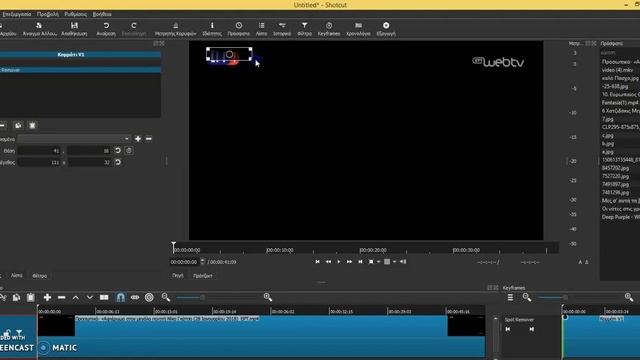
Task: Adjust the Keyframes zoom slider
Action: click(x=579, y=298)
